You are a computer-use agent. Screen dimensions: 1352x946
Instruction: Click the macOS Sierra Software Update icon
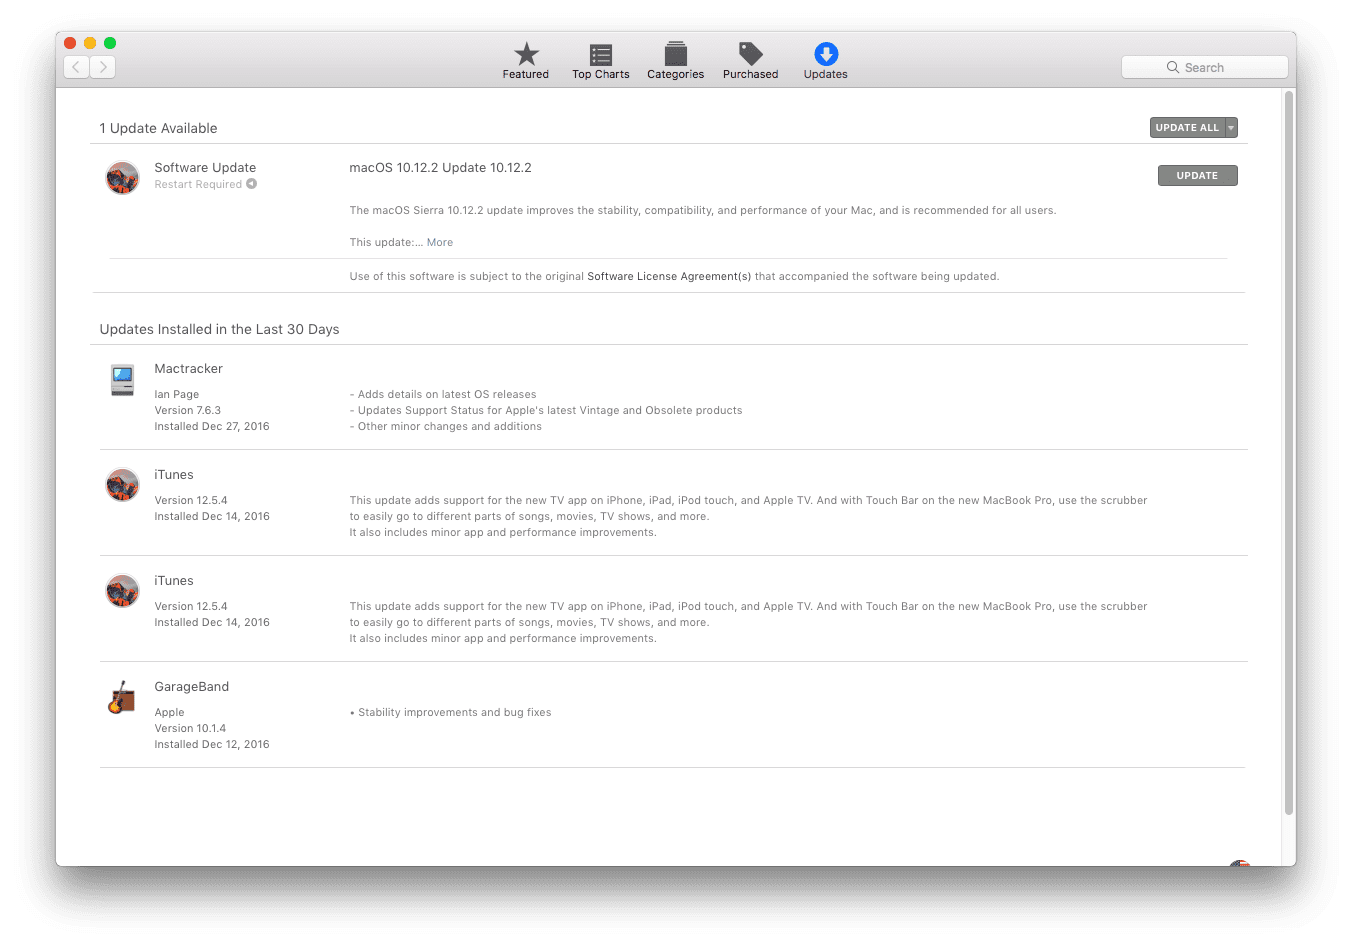(122, 178)
